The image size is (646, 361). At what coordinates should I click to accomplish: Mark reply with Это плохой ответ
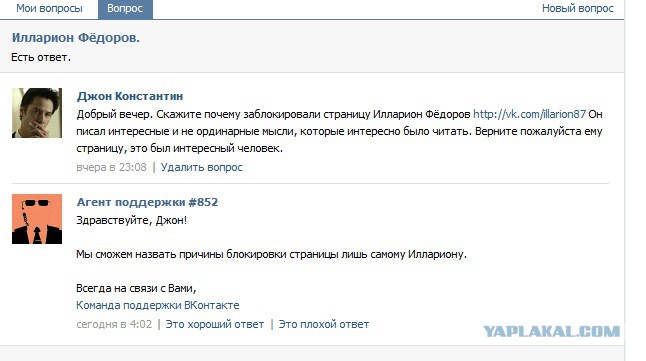coord(324,324)
